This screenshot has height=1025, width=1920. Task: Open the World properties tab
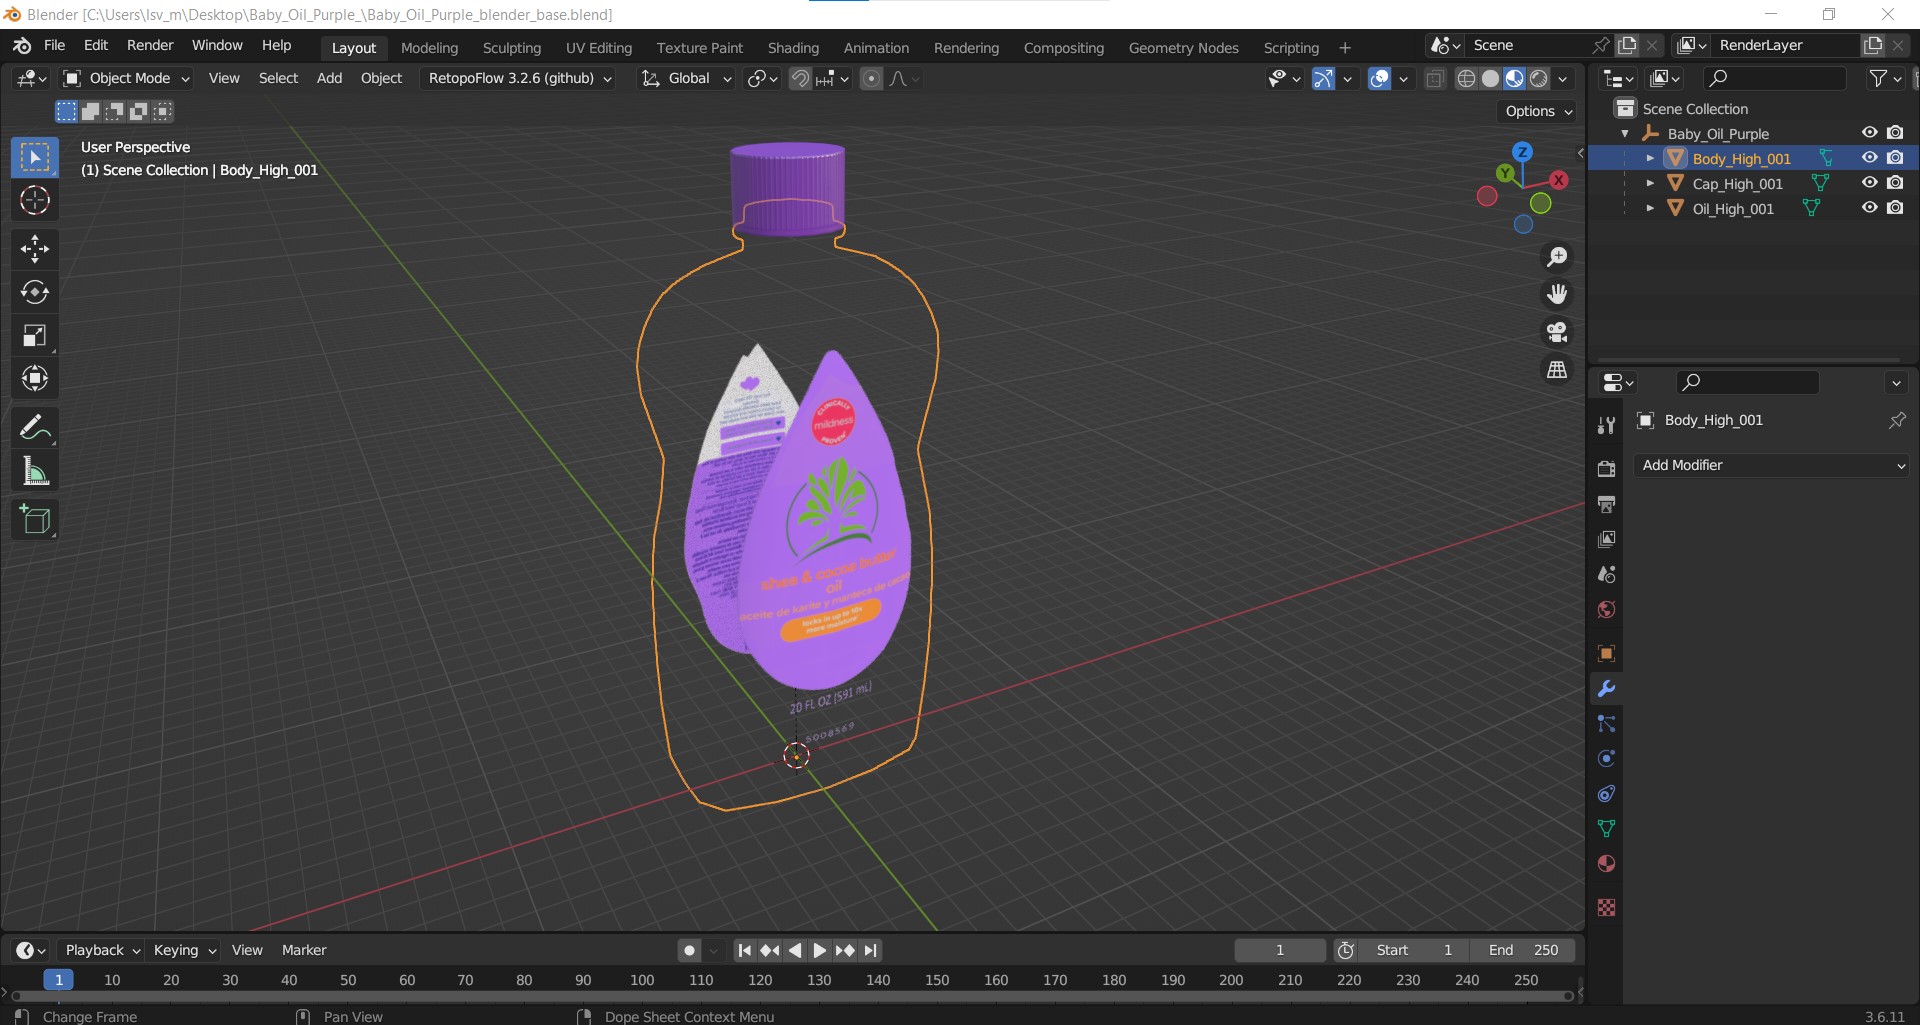click(x=1606, y=609)
